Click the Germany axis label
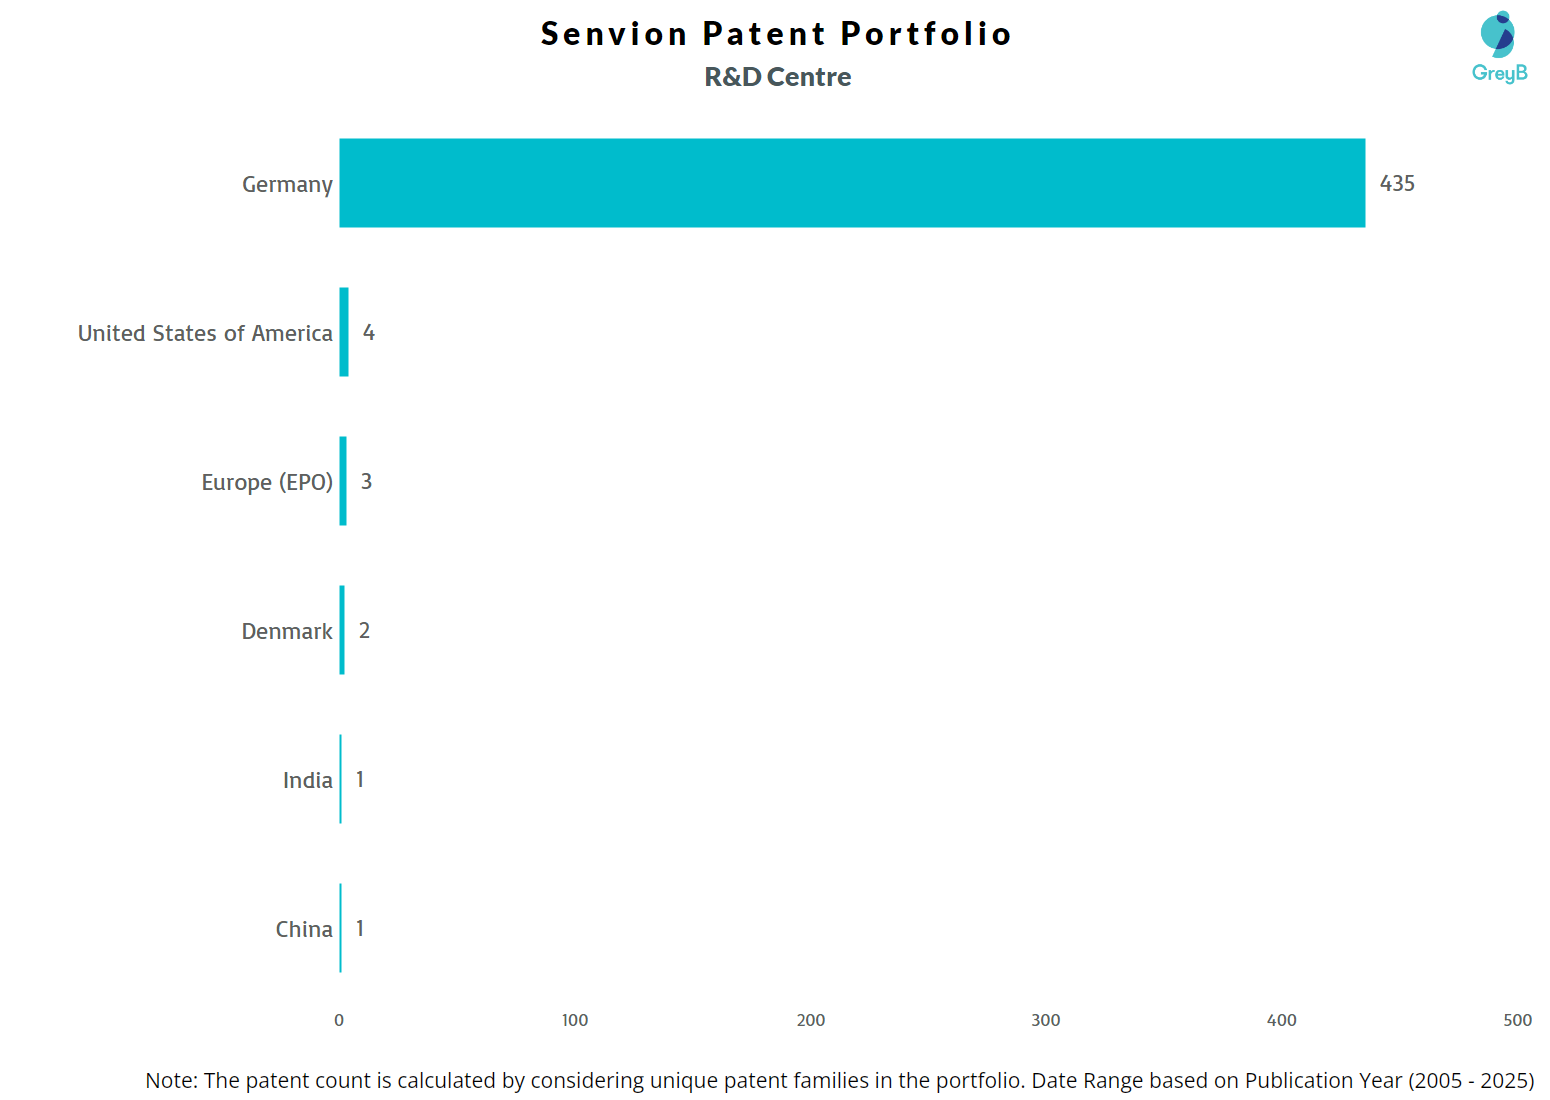The width and height of the screenshot is (1550, 1100). click(x=287, y=184)
